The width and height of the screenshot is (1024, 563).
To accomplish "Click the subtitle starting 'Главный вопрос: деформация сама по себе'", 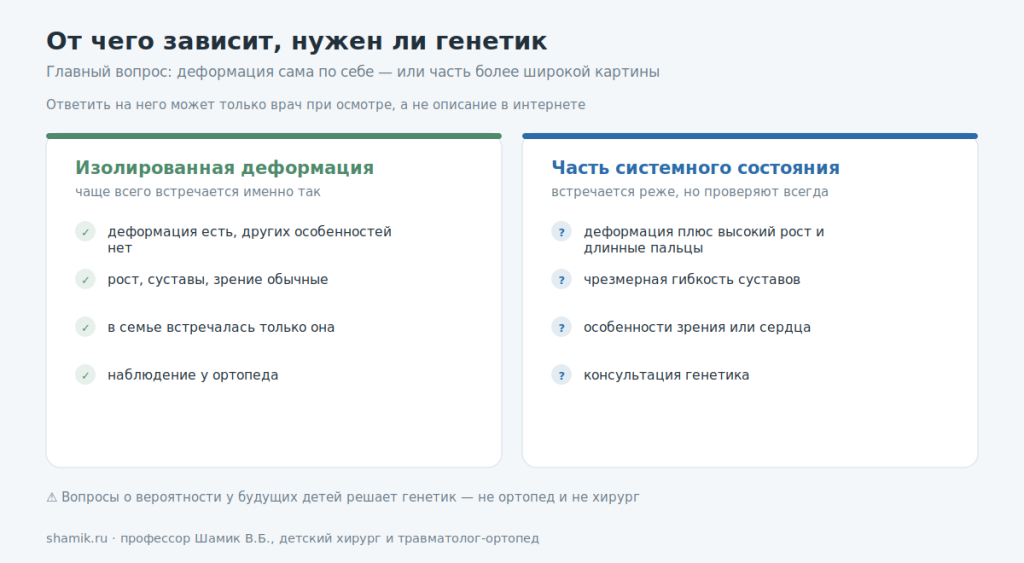I will (x=353, y=72).
